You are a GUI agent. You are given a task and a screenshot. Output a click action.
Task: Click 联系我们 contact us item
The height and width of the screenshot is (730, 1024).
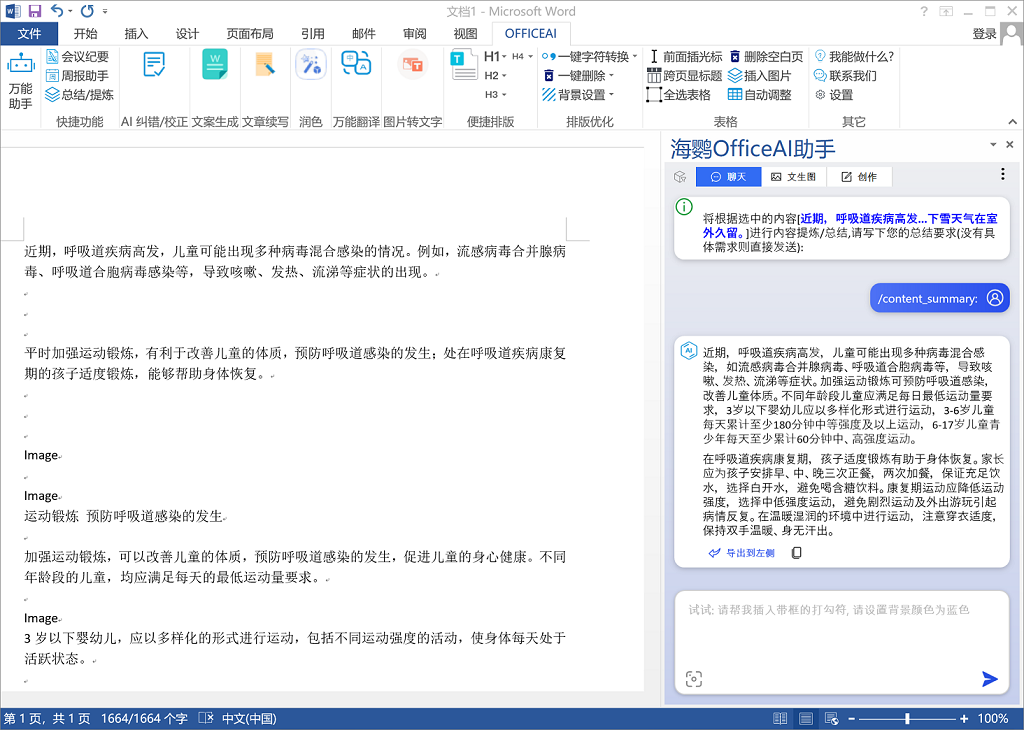(846, 76)
